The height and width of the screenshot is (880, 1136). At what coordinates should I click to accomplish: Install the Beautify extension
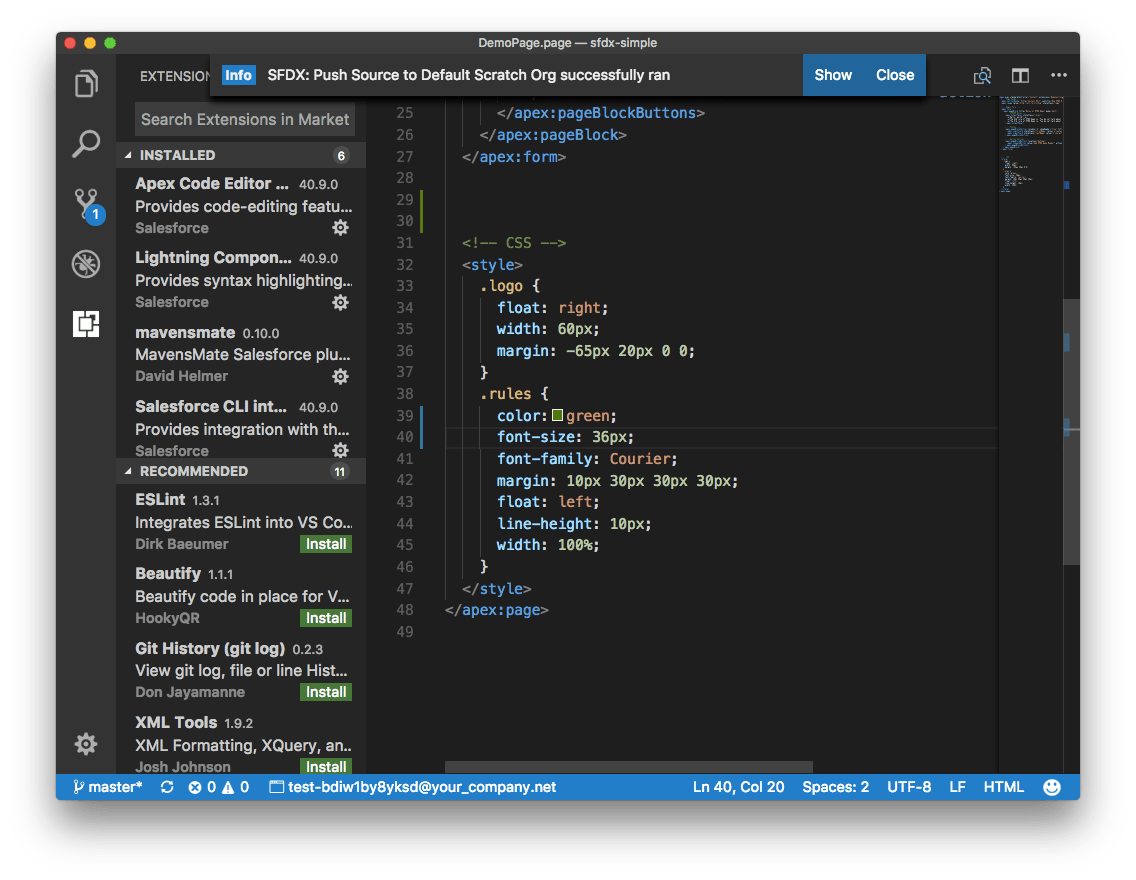326,618
